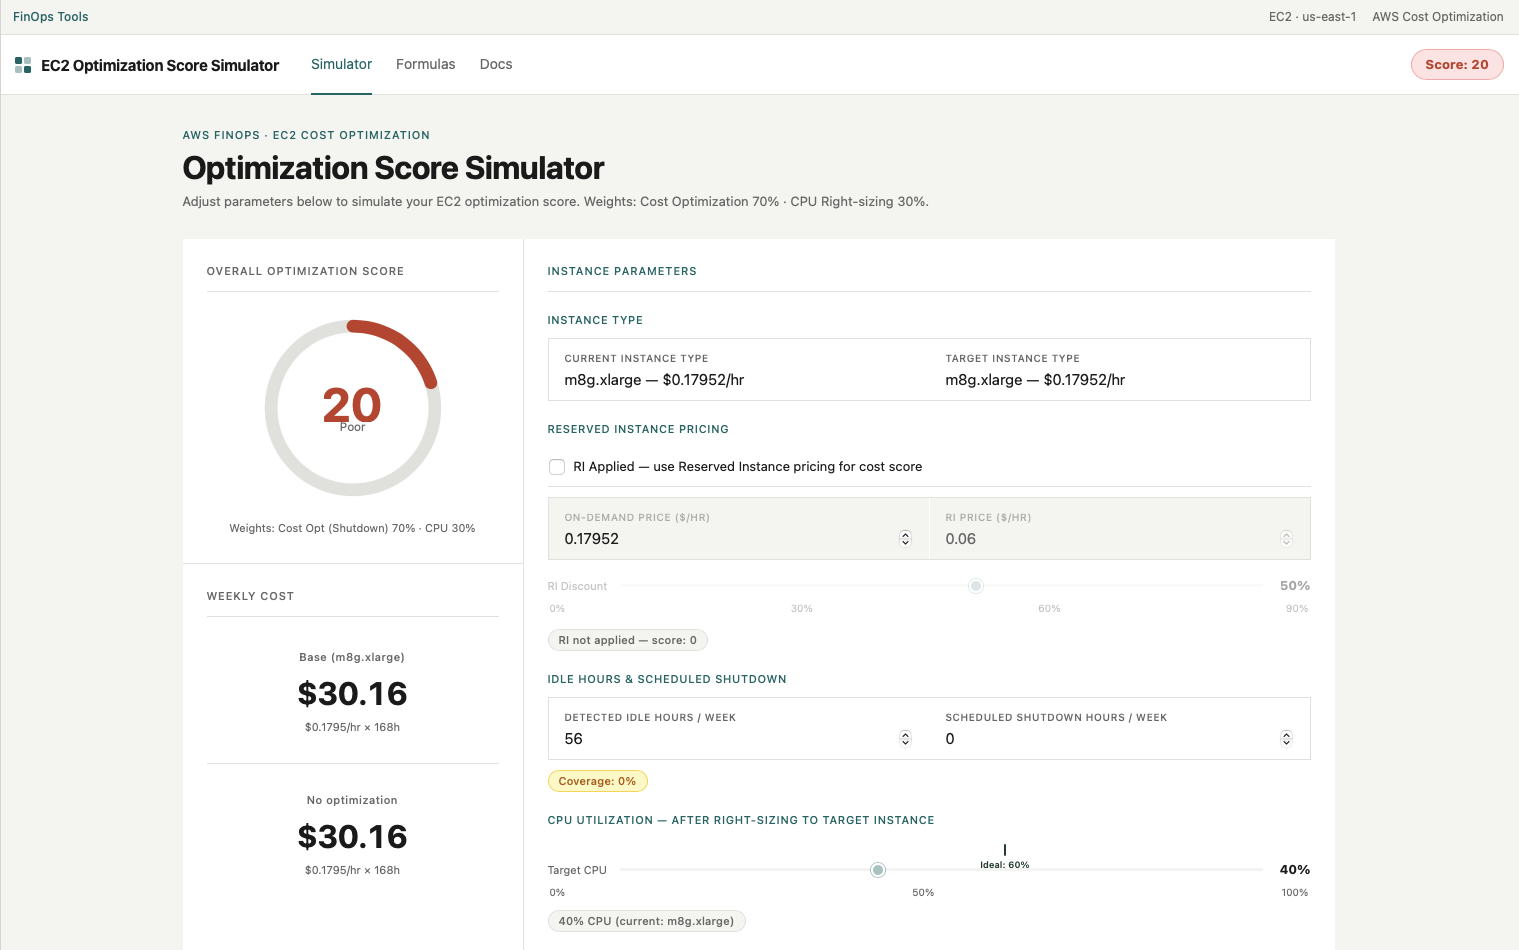
Task: Open the Simulator tab
Action: point(341,64)
